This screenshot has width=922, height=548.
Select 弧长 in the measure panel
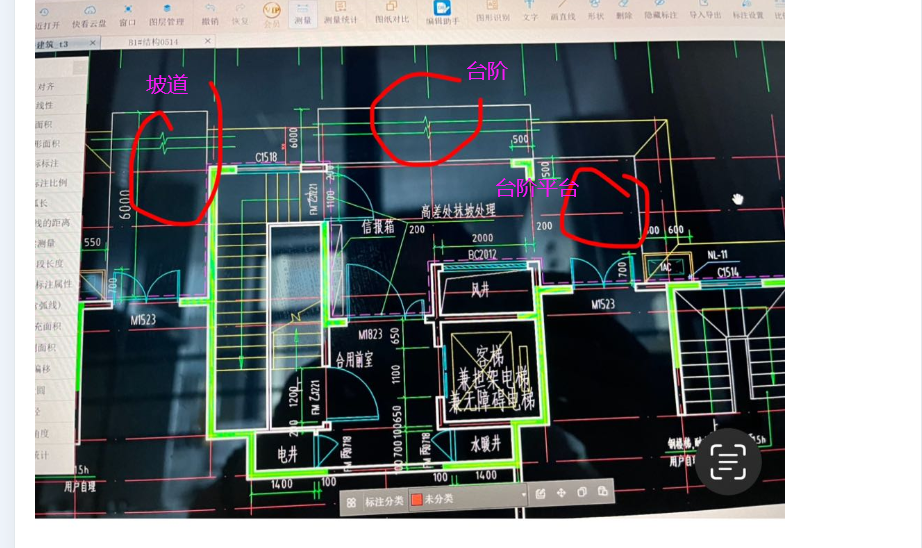coord(42,203)
